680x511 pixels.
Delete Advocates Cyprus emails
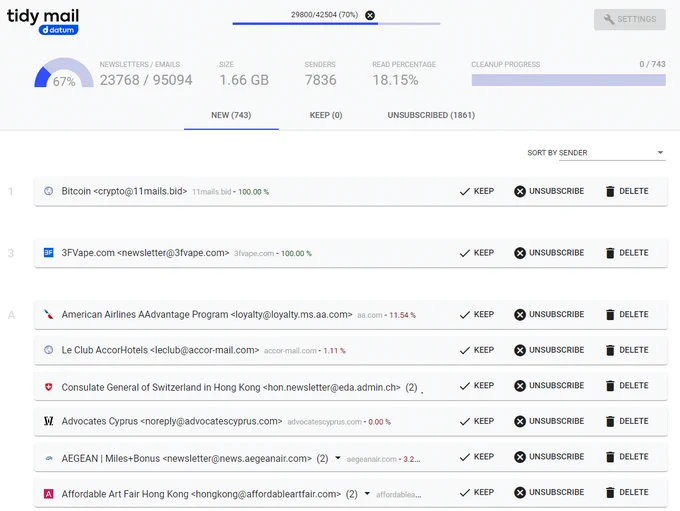(627, 421)
